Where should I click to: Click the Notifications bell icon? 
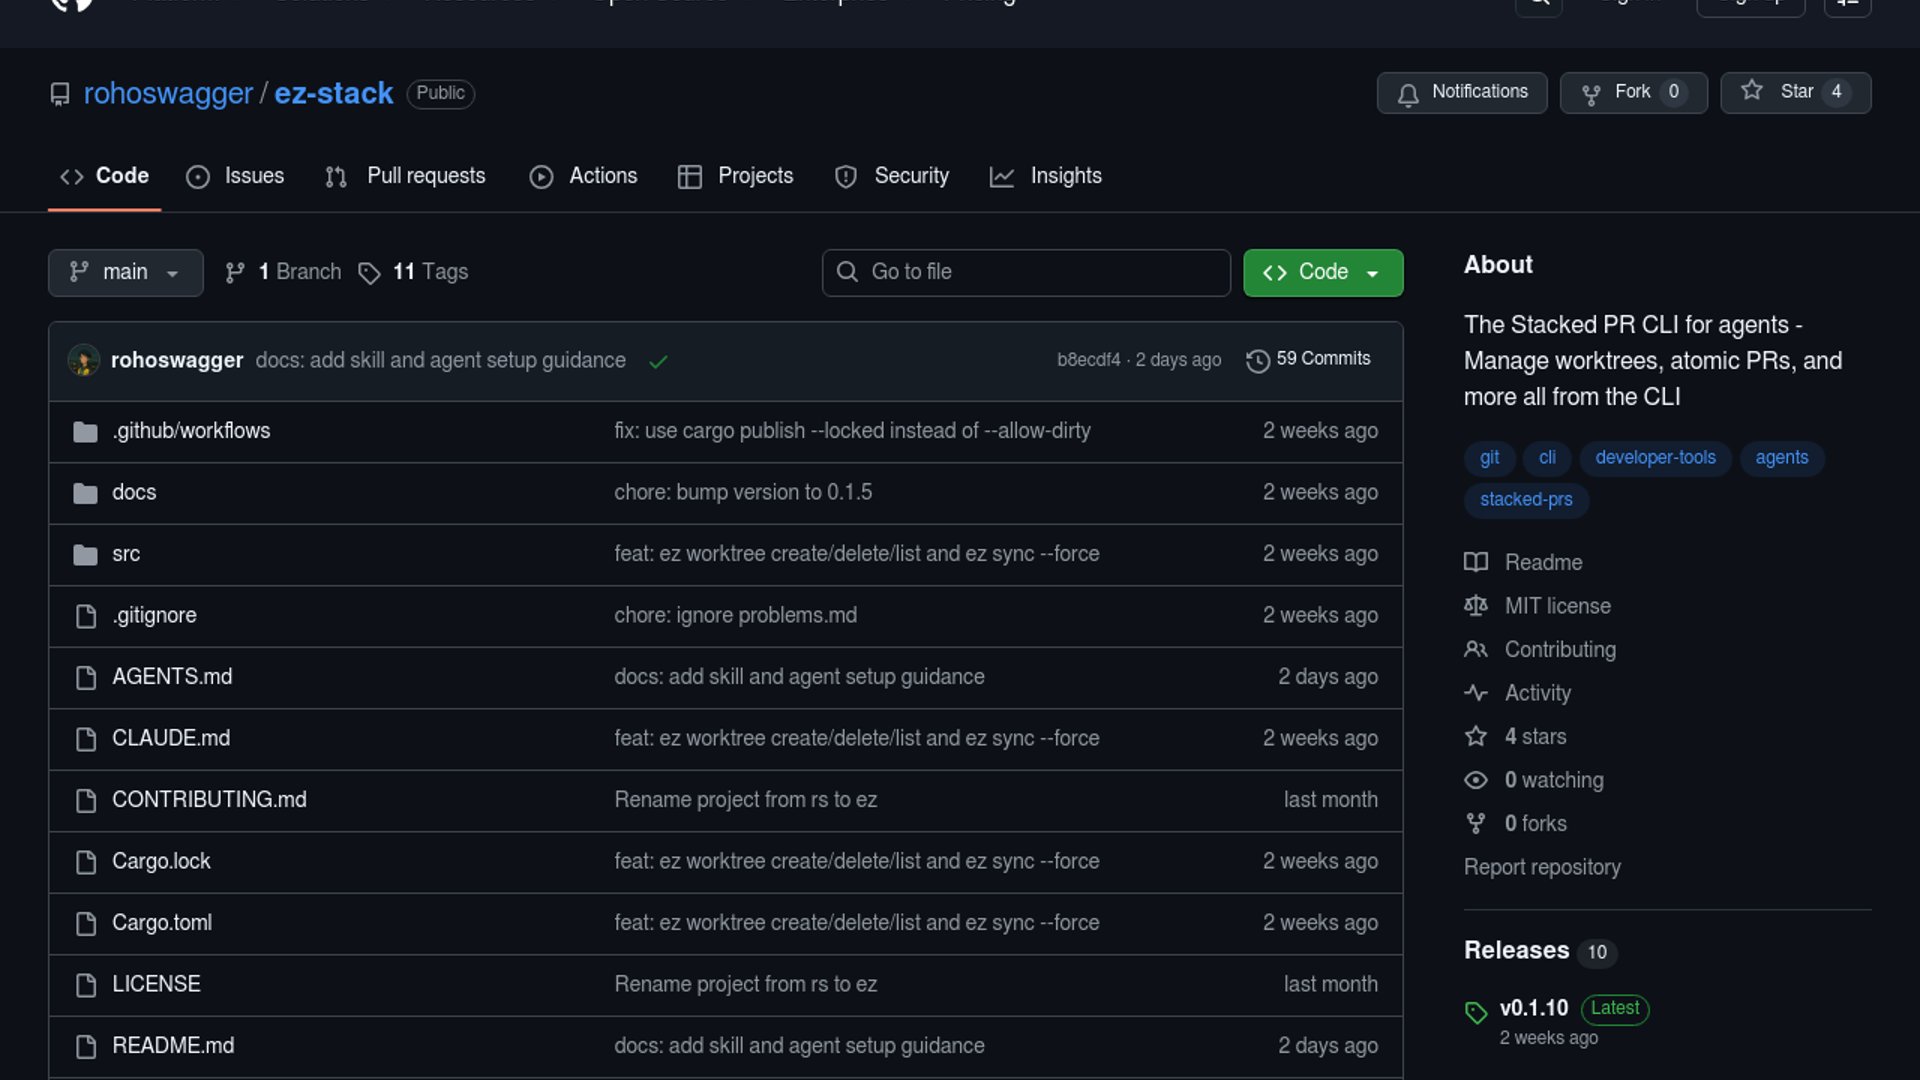coord(1408,94)
